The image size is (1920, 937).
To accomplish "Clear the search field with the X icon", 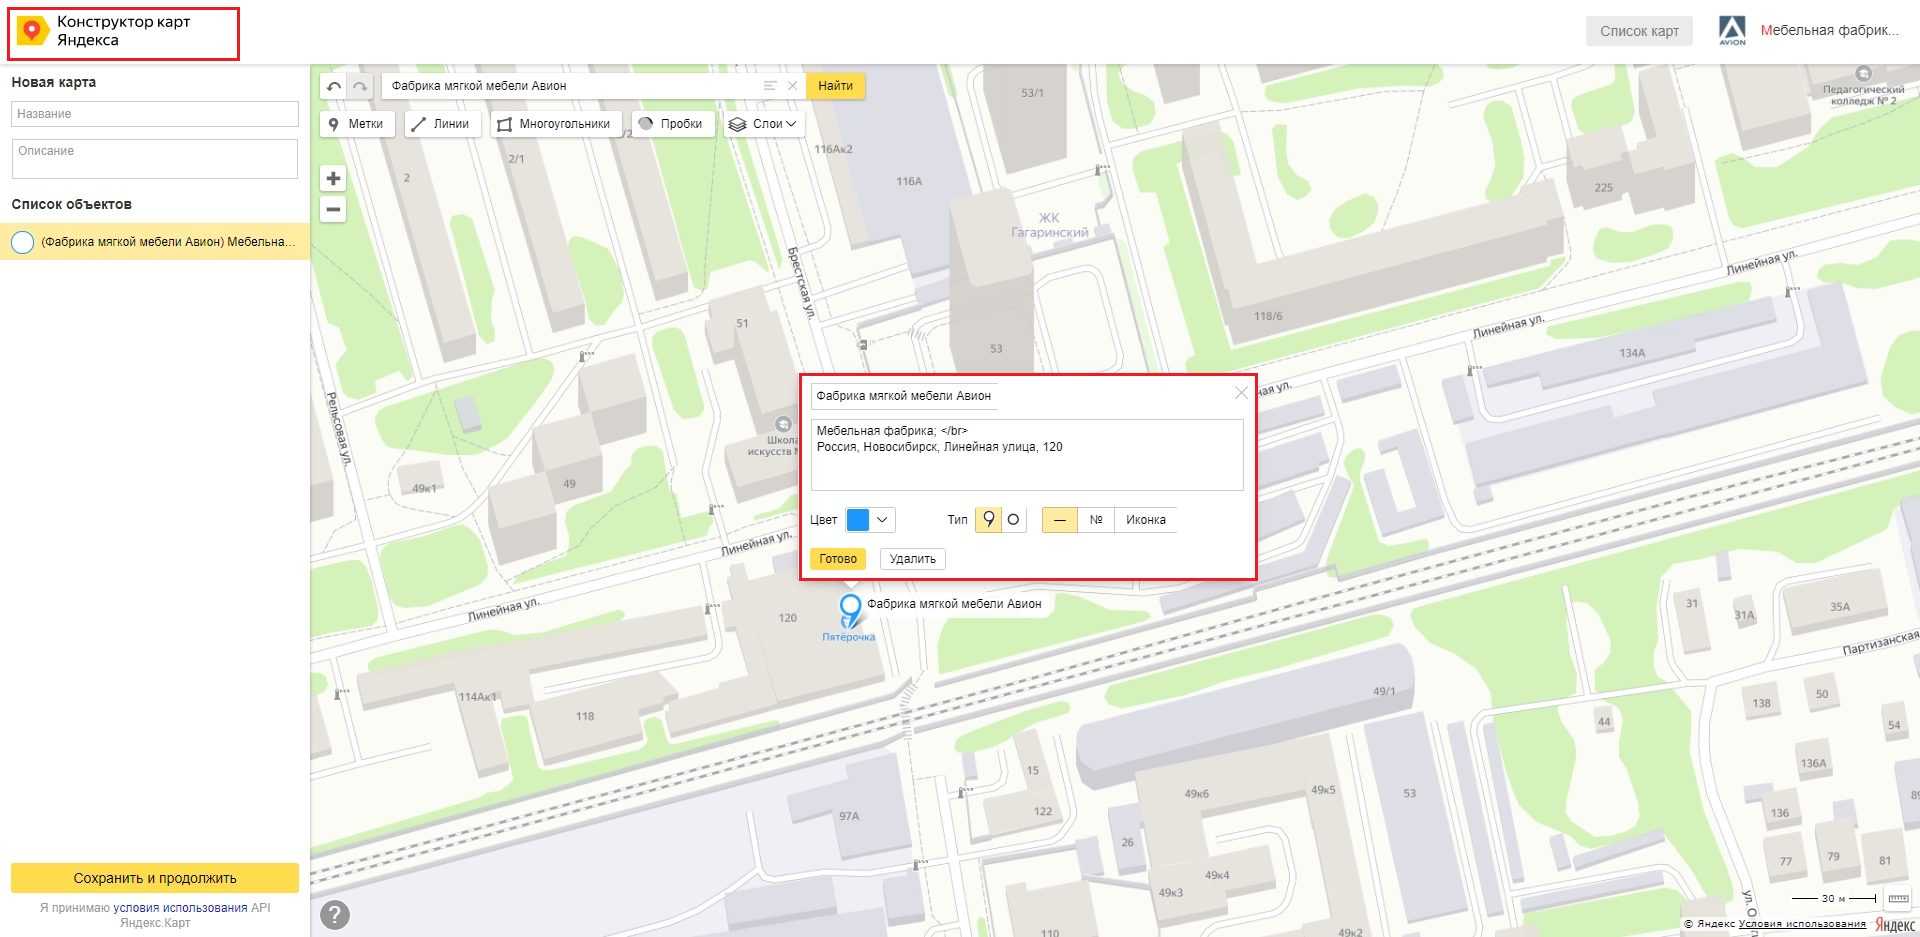I will pyautogui.click(x=792, y=86).
